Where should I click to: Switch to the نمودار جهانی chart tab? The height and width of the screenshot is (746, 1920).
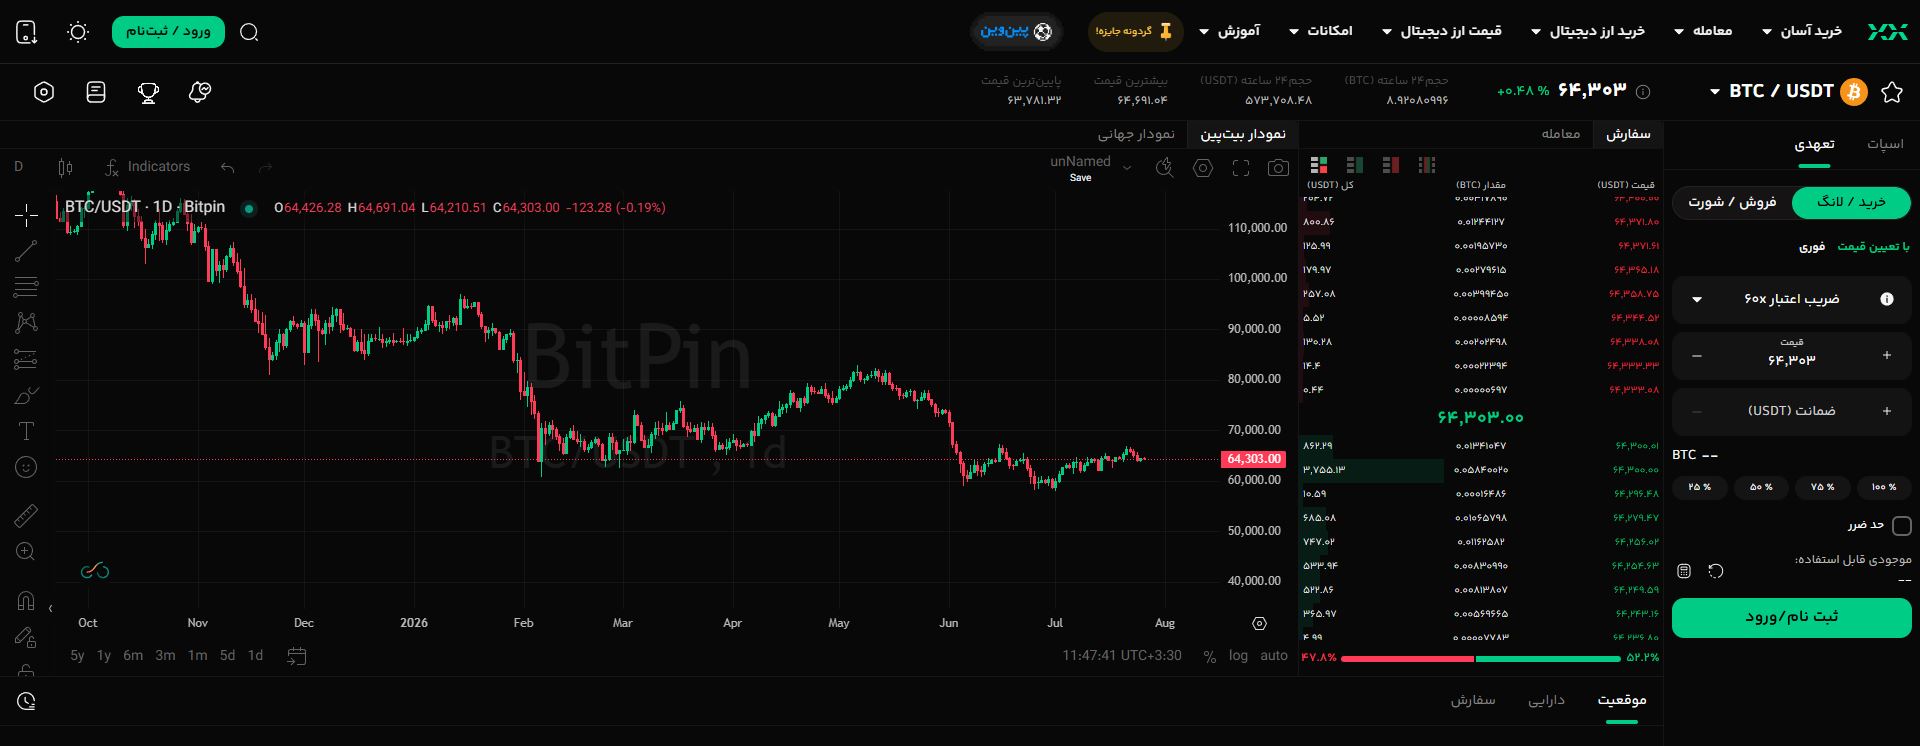click(x=1136, y=134)
